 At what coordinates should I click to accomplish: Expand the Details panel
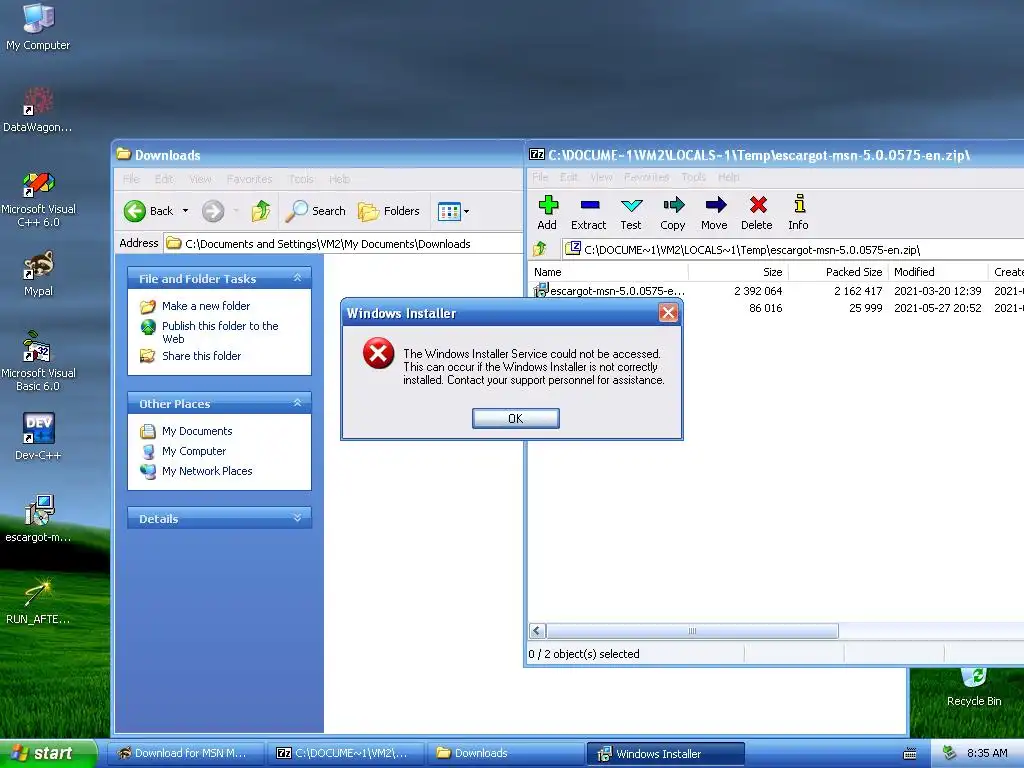[x=298, y=518]
